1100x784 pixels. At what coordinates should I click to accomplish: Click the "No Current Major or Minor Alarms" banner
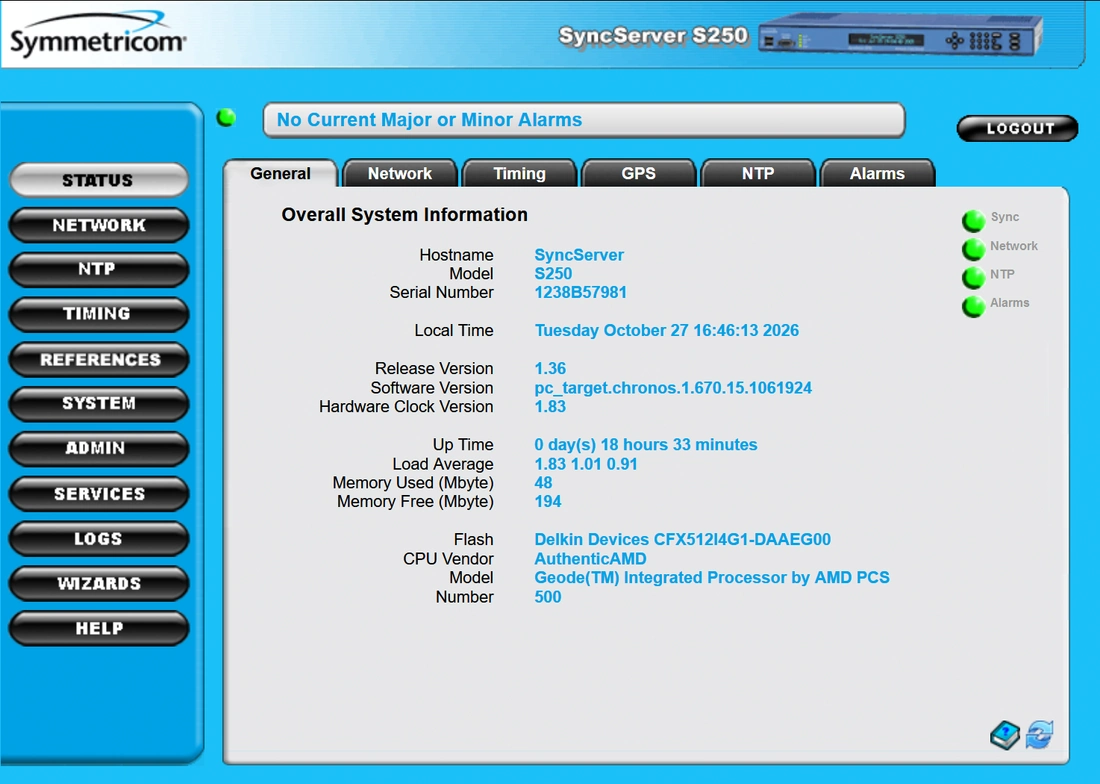pos(584,120)
